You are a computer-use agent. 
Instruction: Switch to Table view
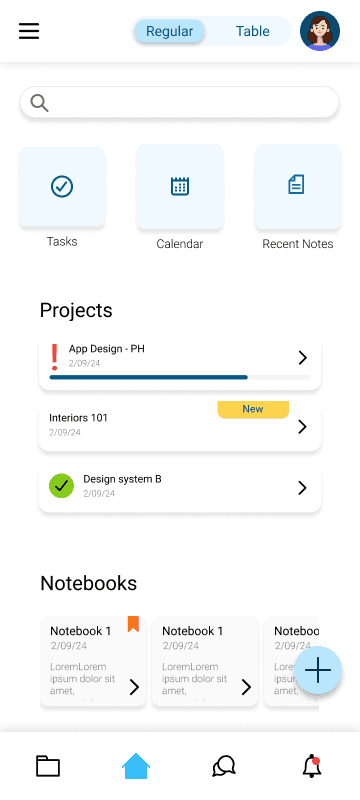[x=252, y=31]
